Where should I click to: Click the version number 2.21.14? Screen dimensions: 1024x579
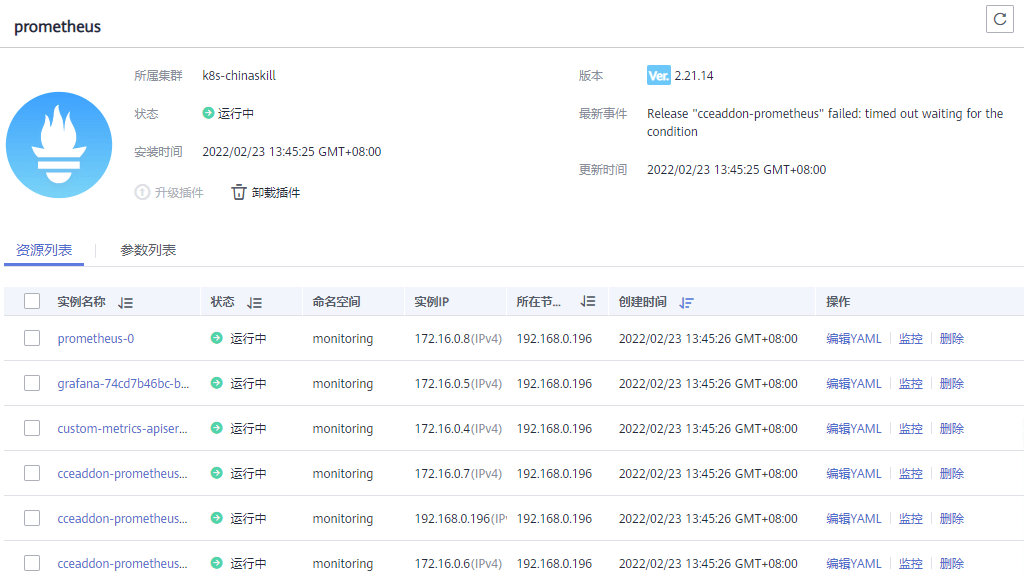coord(694,76)
